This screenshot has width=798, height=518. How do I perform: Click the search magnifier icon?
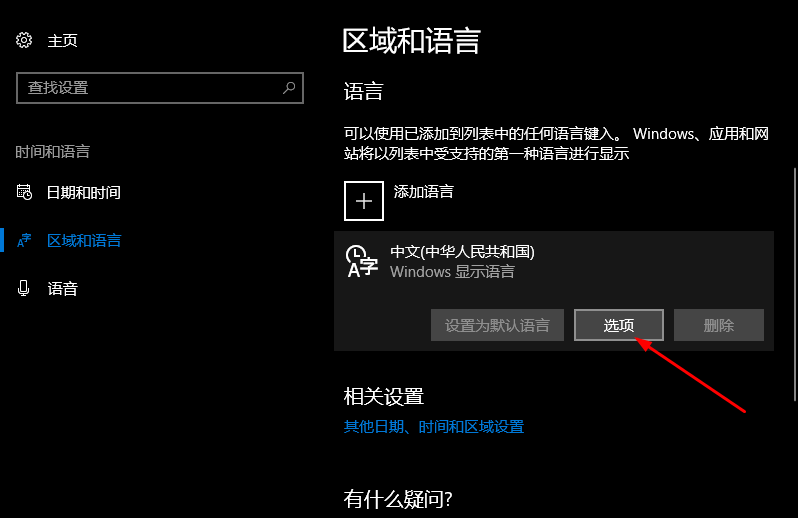(x=289, y=88)
